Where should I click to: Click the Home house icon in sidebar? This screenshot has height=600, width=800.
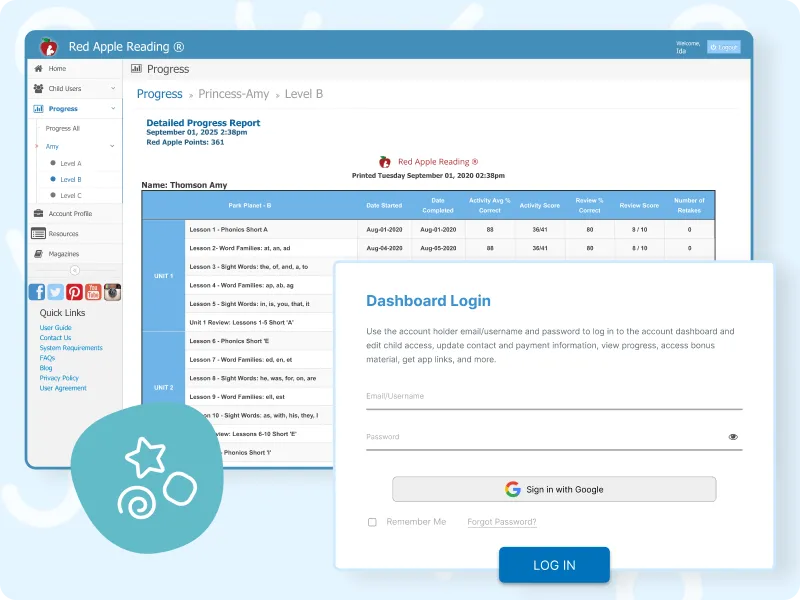(x=38, y=68)
